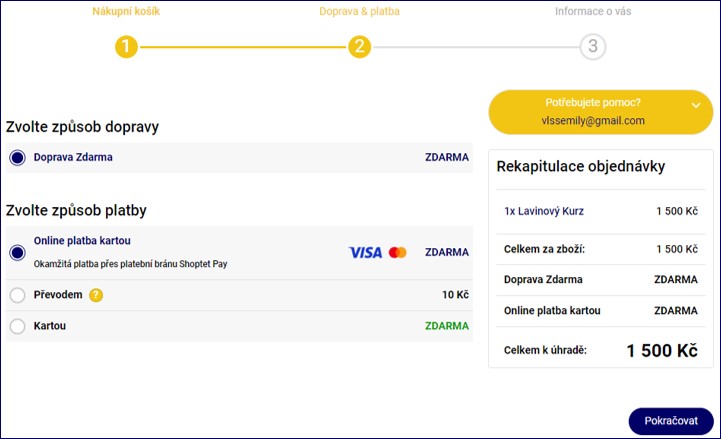
Task: Expand the Potřebujete pomoc chevron
Action: [x=695, y=103]
